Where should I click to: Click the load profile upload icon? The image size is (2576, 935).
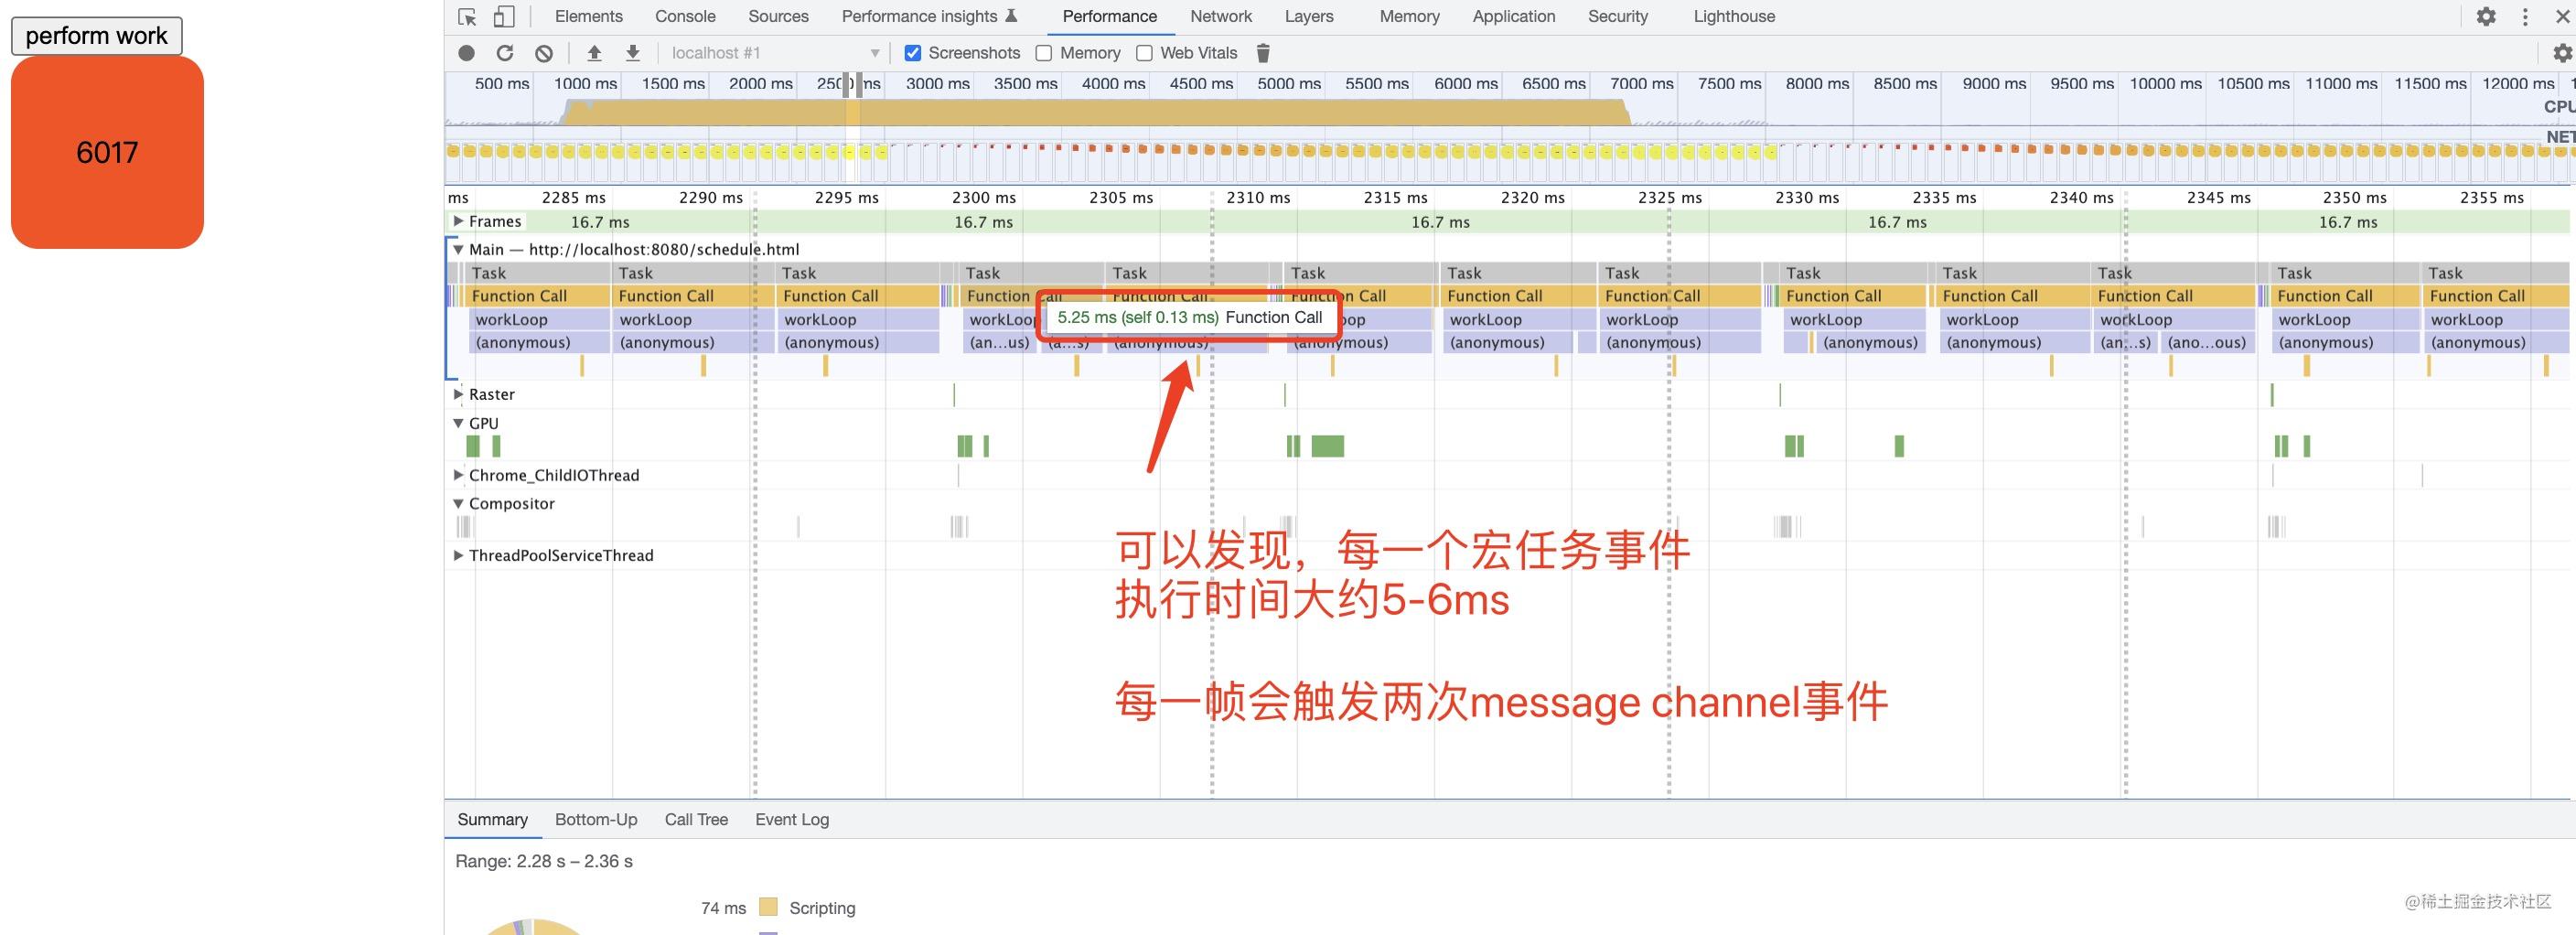click(x=594, y=53)
